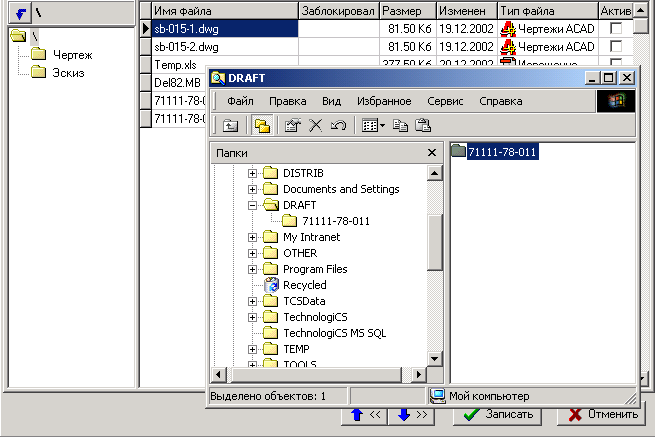
Task: Click the Delete X toolbar icon
Action: 315,125
